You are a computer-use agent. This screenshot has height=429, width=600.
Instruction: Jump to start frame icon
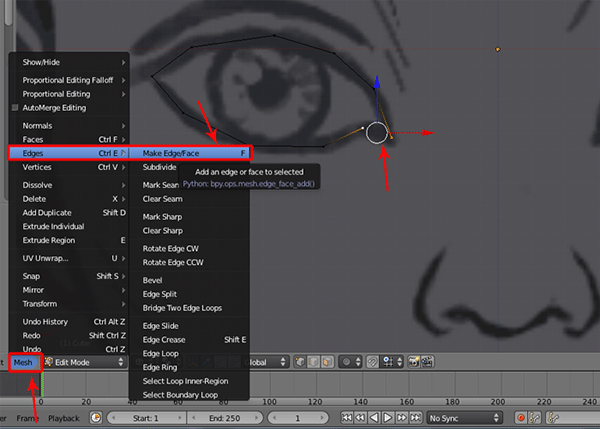[347, 418]
